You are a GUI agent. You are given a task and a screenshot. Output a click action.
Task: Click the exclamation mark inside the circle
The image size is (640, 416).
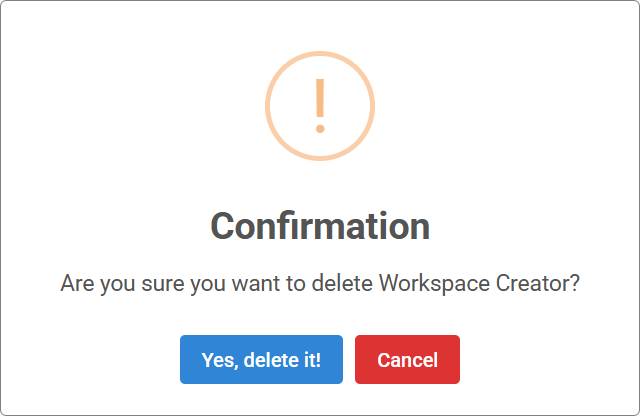click(320, 106)
